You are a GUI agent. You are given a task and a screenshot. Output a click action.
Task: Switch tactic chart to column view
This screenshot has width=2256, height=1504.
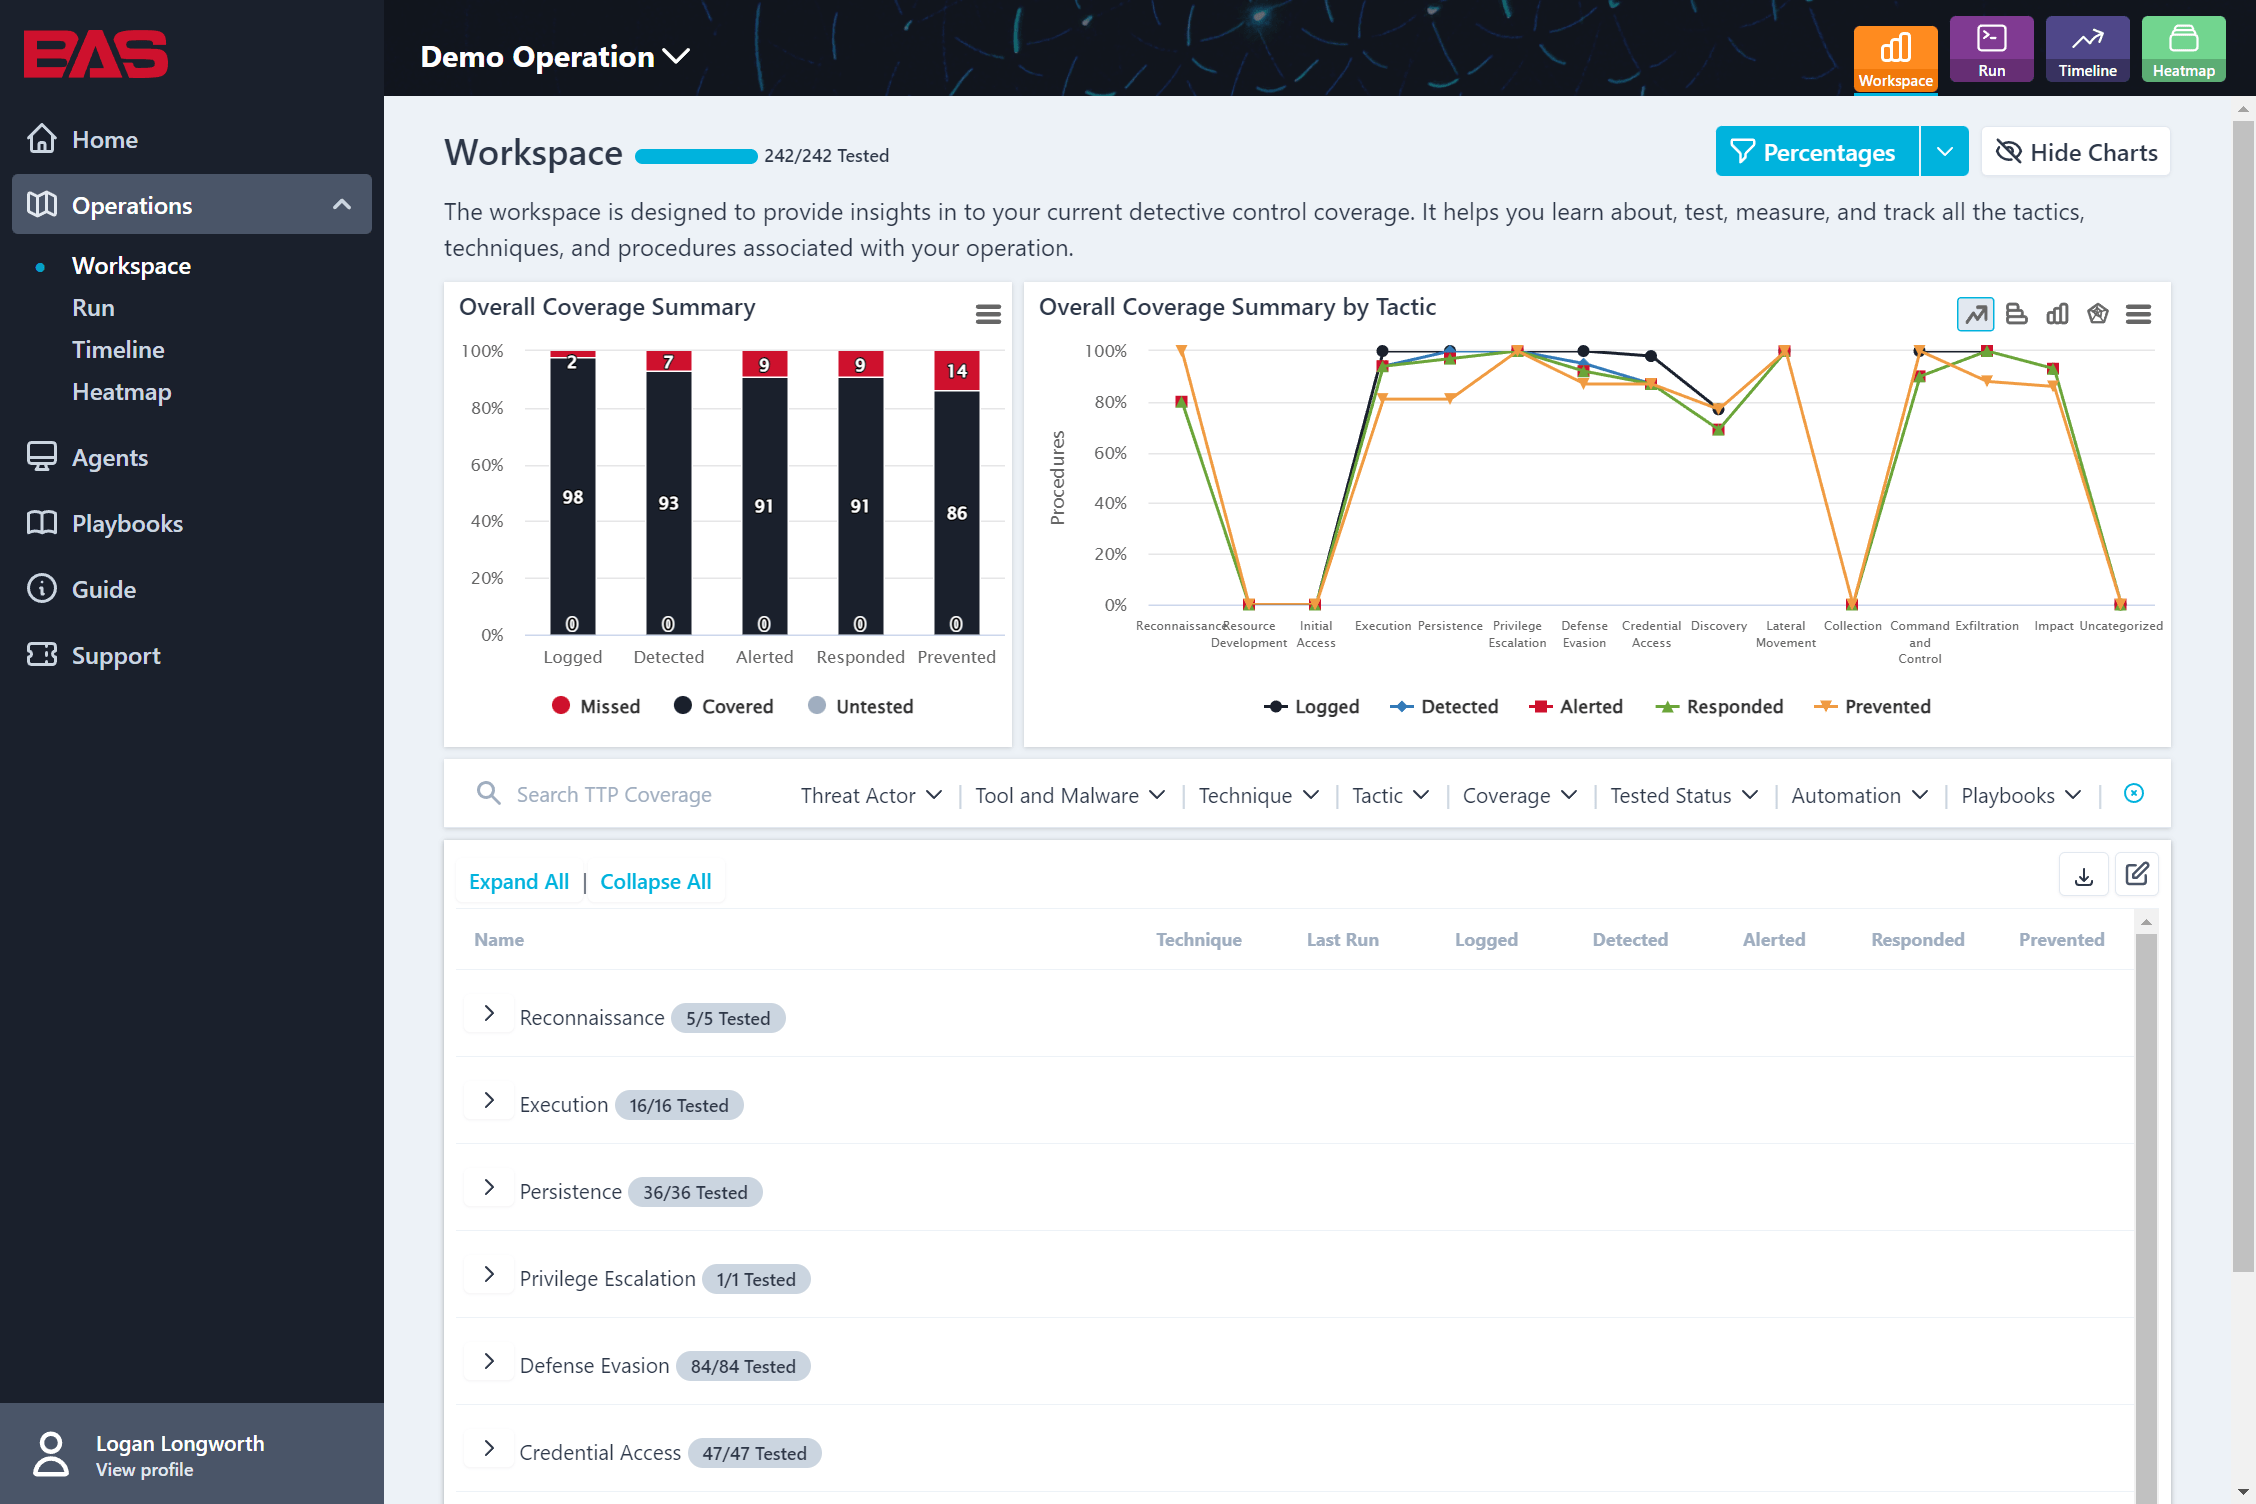2057,314
